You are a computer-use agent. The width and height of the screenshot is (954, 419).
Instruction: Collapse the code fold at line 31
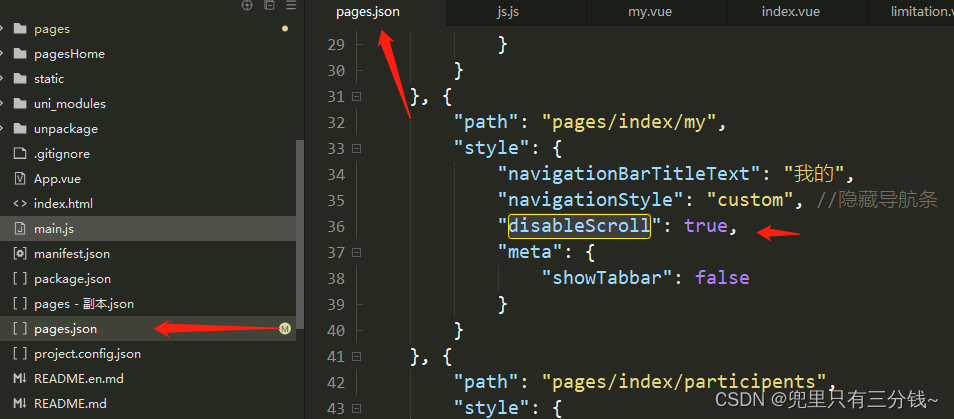point(356,97)
